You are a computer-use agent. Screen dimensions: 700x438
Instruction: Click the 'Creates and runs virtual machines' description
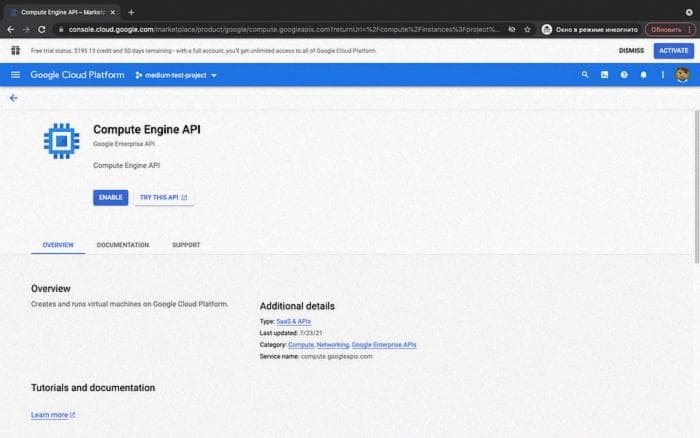tap(129, 304)
